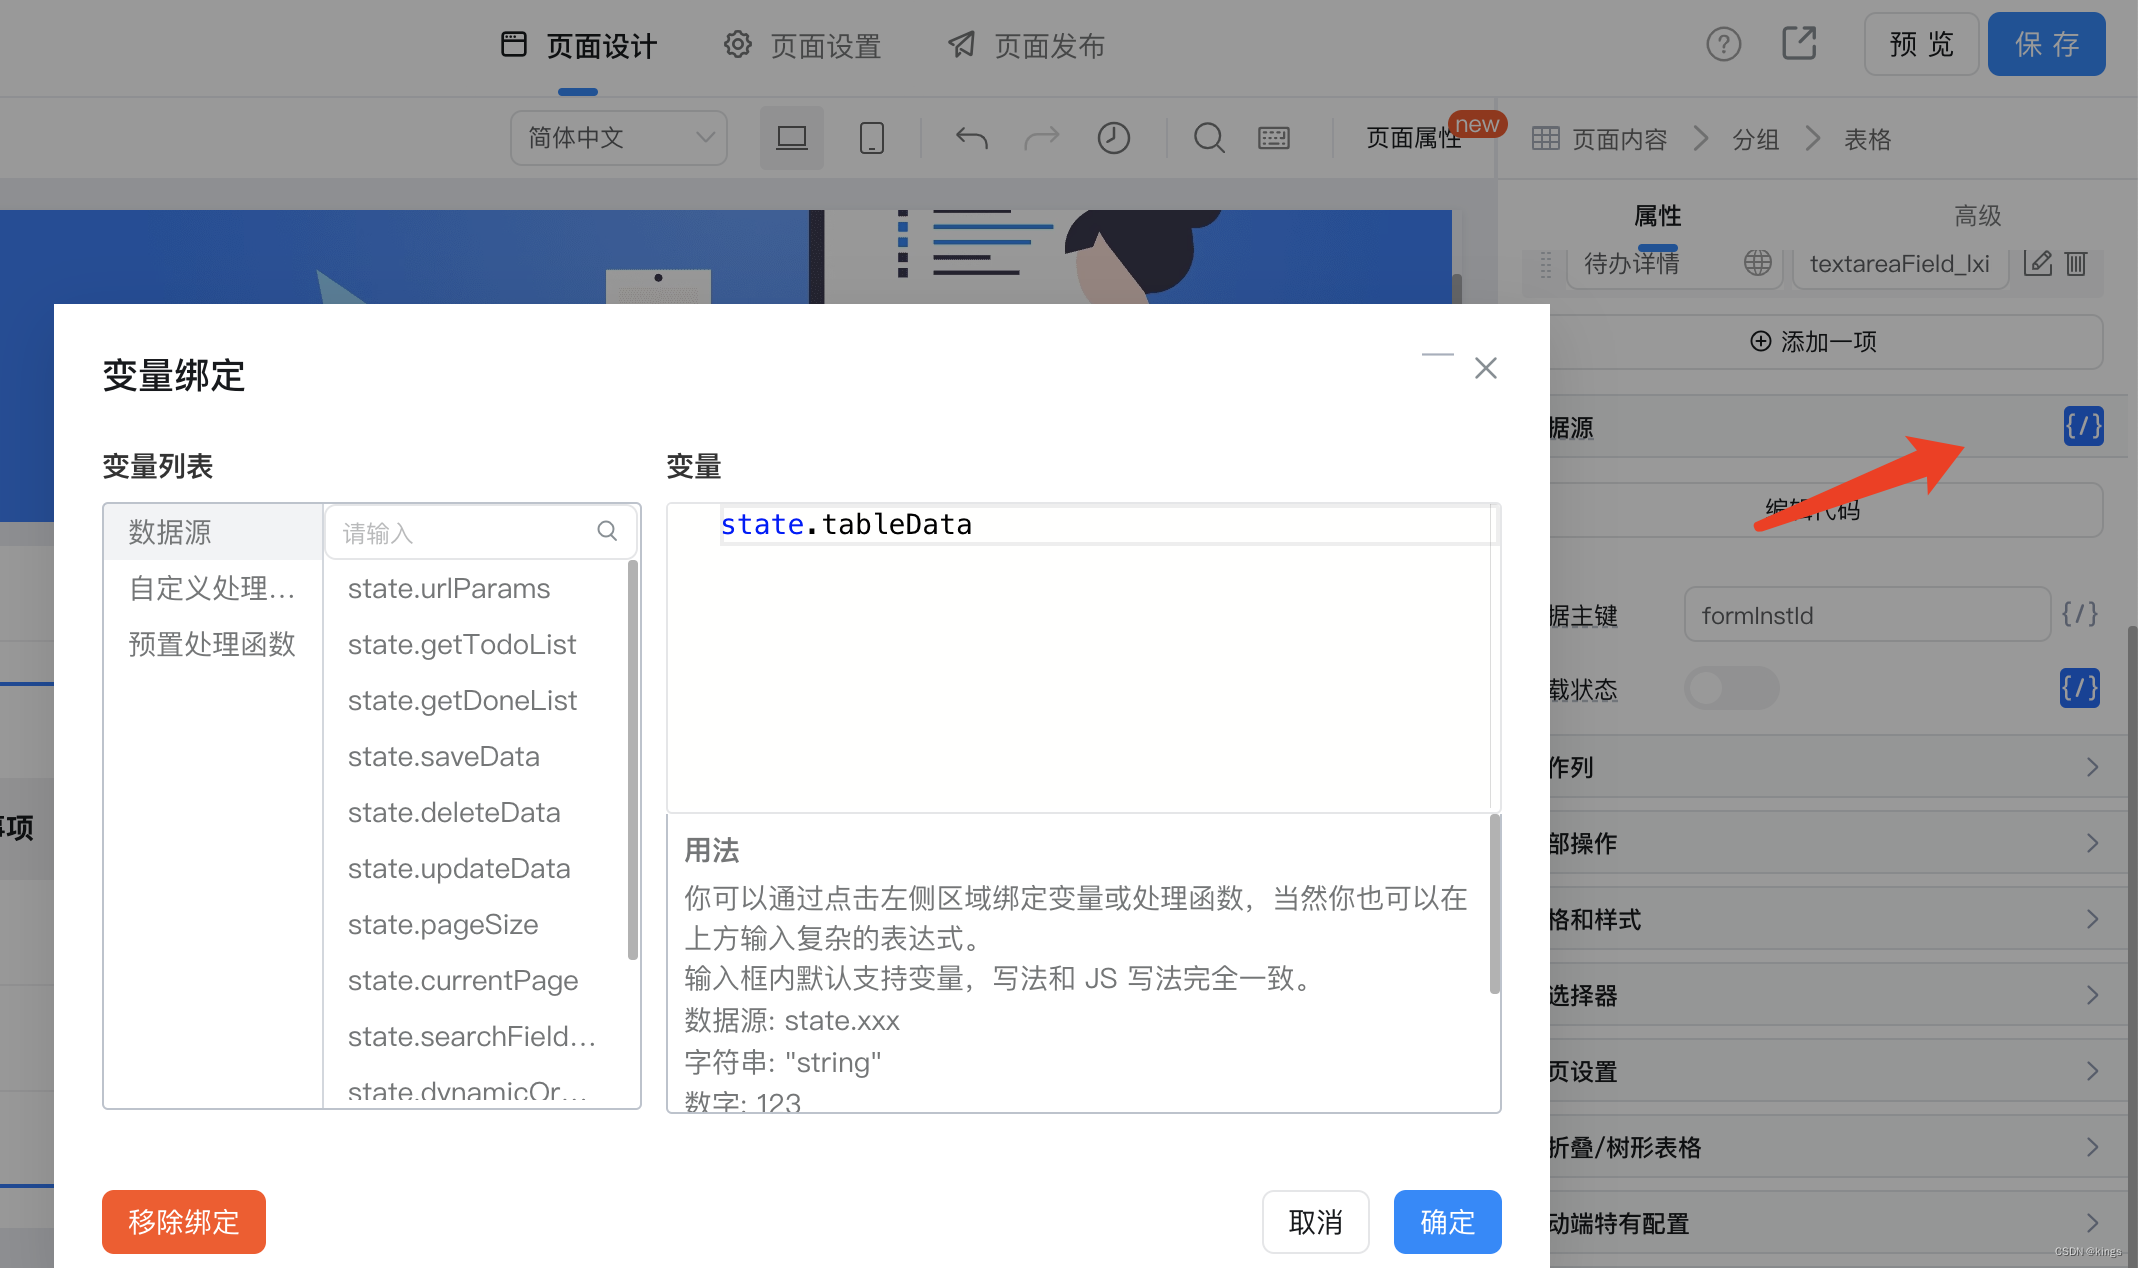
Task: Click the 移除绑定 button
Action: (184, 1221)
